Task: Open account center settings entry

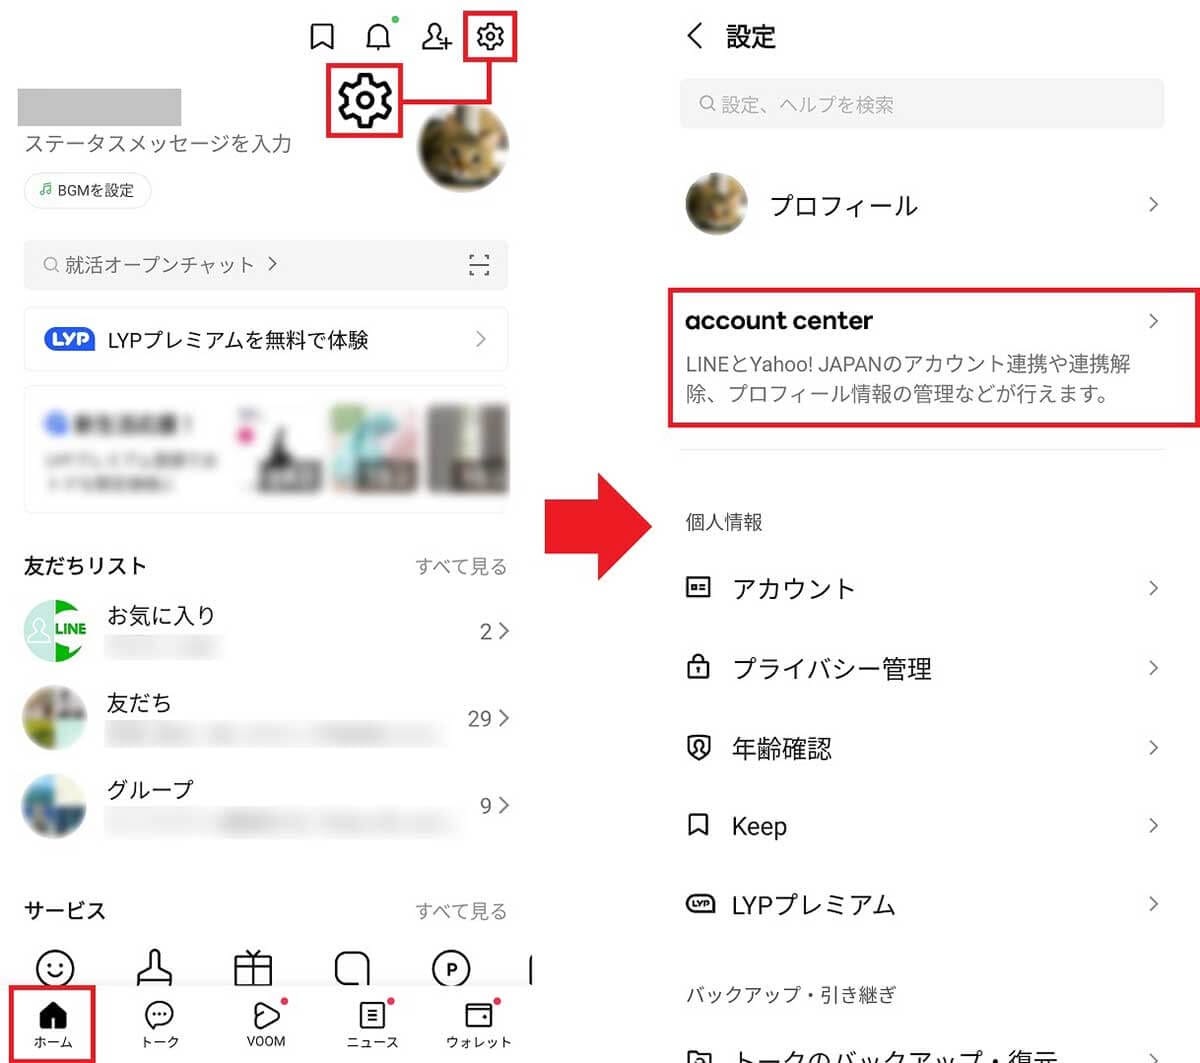Action: (x=932, y=357)
